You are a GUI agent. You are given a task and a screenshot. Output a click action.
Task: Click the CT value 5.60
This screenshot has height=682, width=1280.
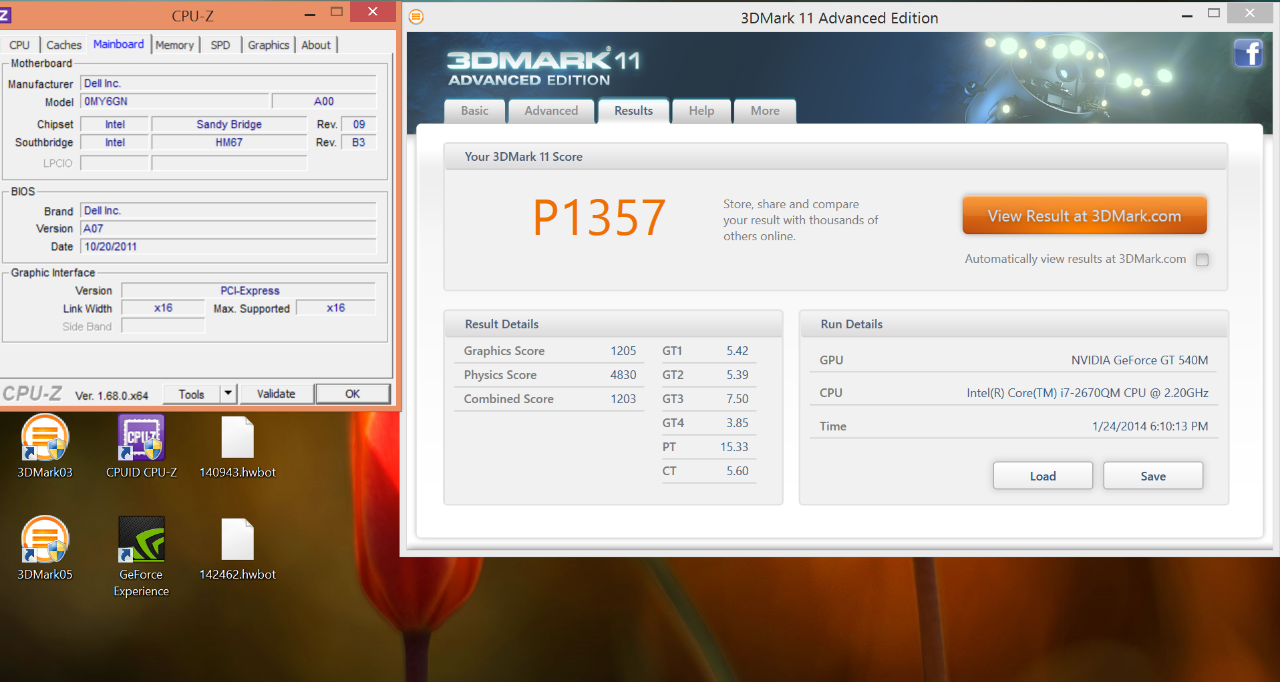(737, 471)
